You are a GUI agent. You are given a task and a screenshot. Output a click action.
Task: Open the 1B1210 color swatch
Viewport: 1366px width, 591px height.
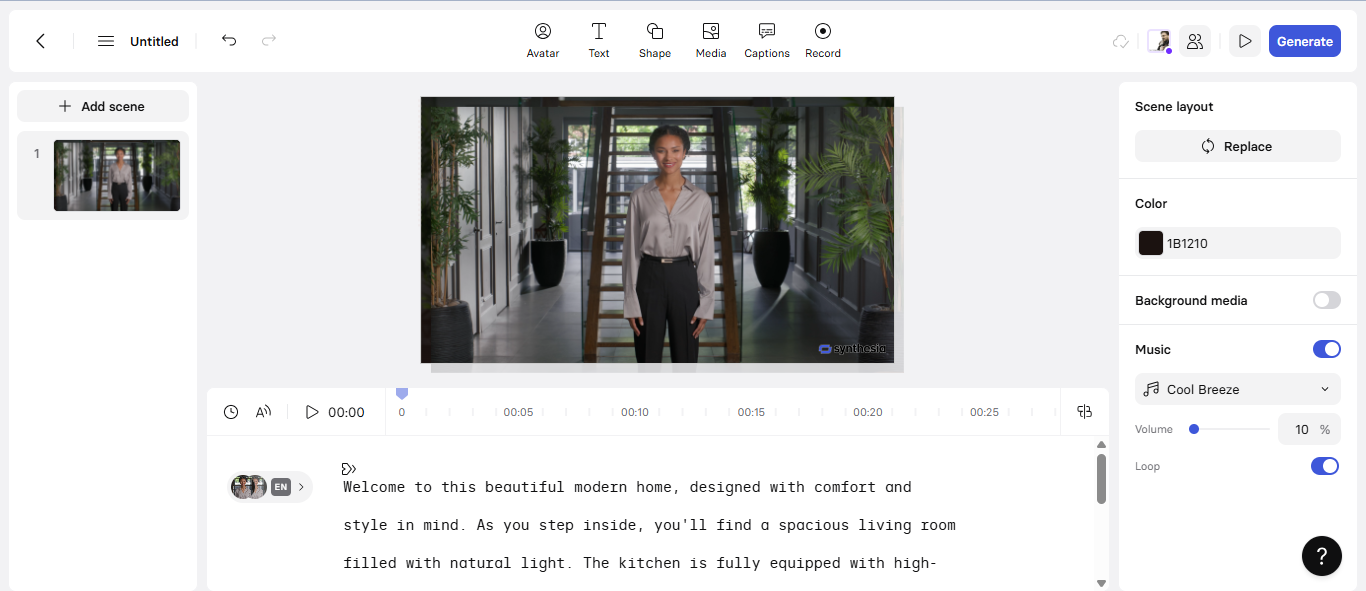(1151, 243)
